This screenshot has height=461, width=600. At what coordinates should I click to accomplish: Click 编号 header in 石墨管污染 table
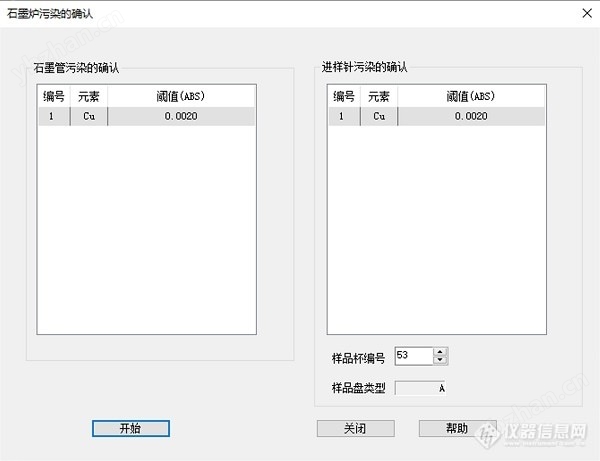(x=53, y=97)
